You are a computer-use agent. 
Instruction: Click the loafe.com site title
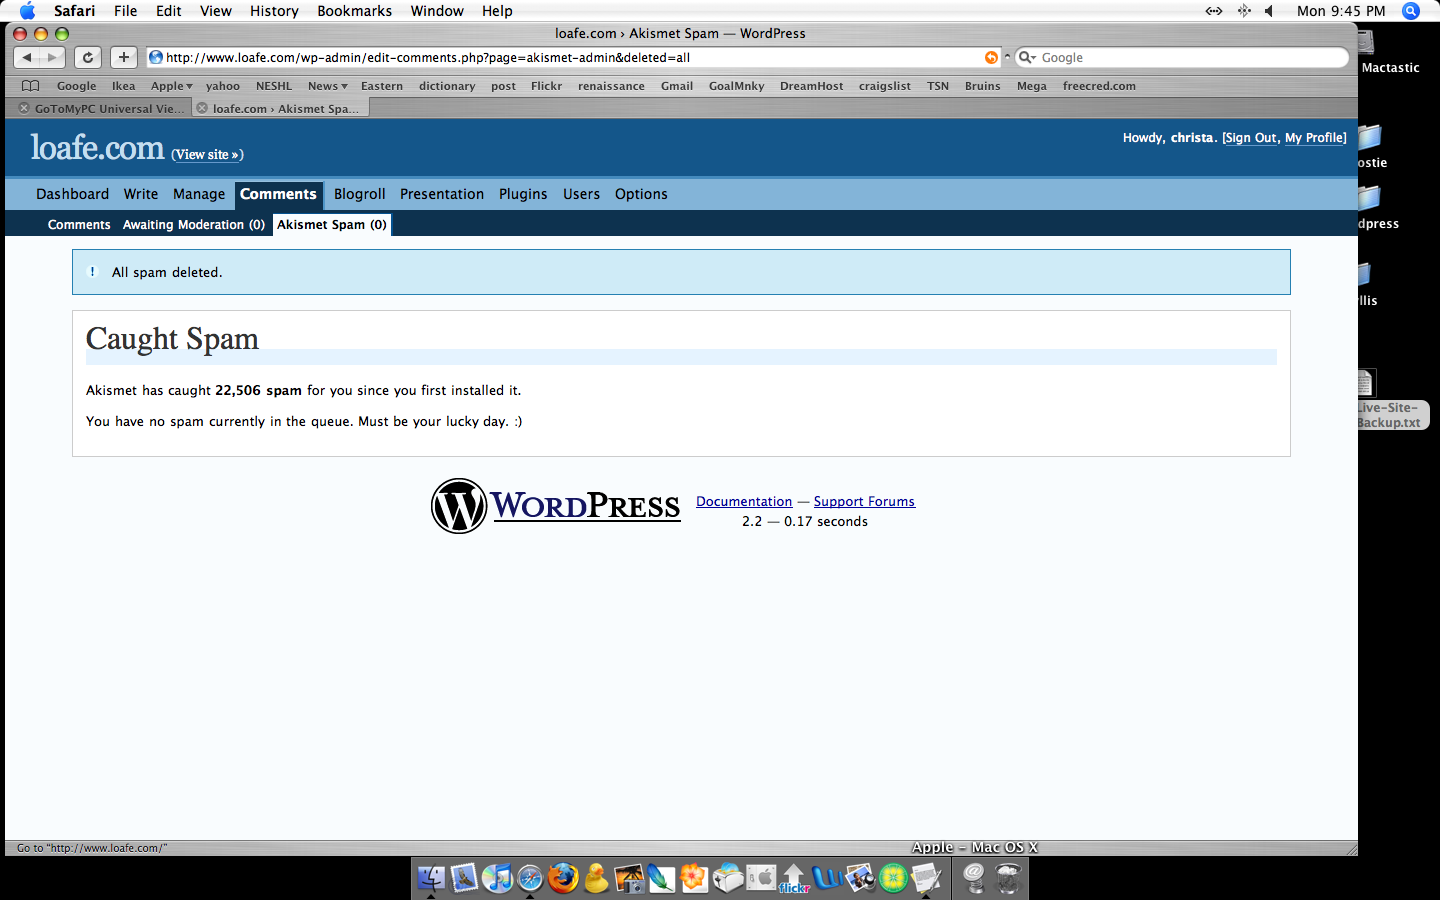pos(97,148)
